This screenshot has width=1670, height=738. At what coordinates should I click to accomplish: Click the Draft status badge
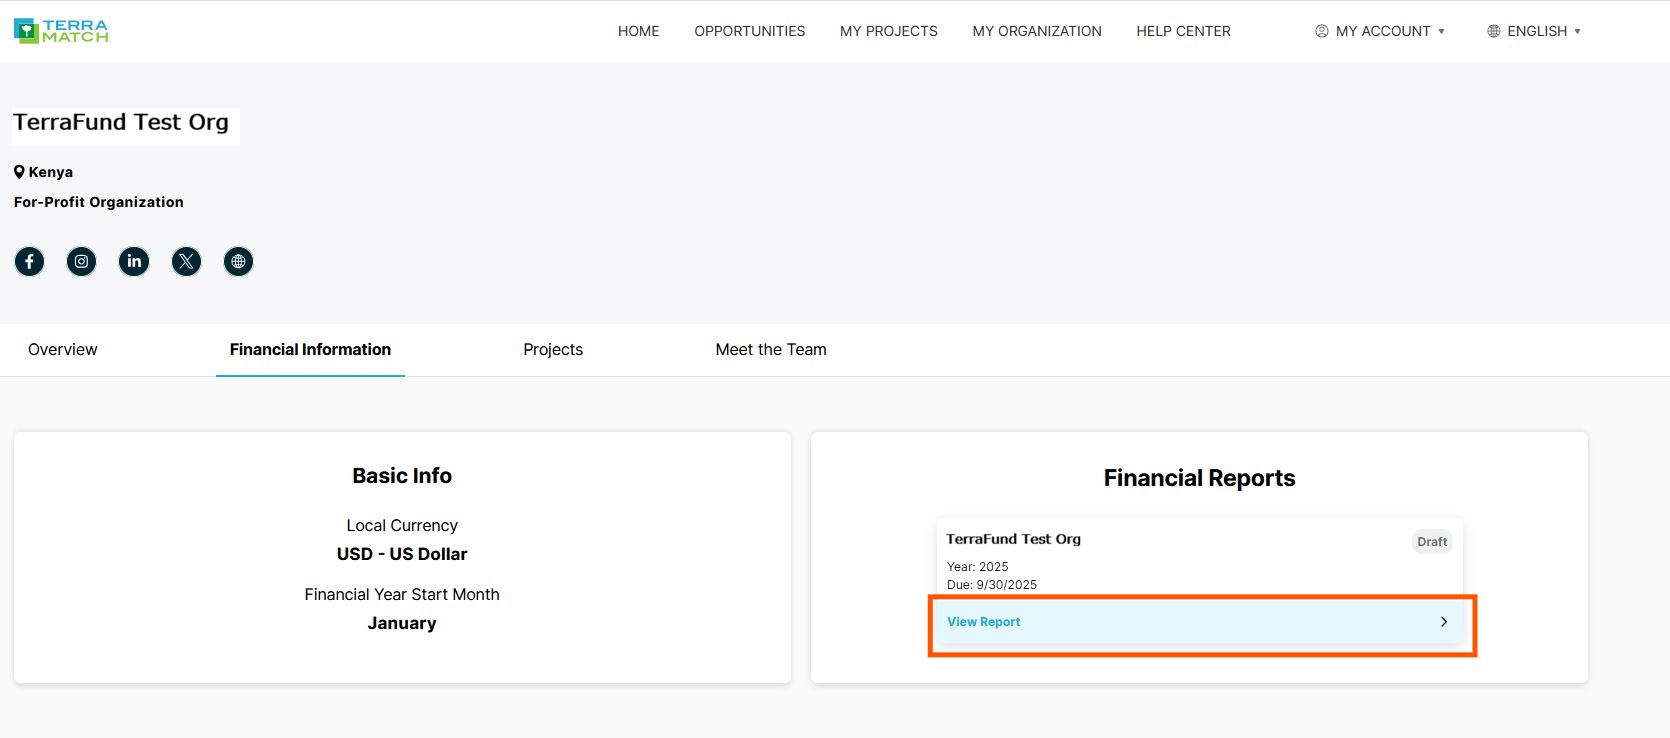point(1432,542)
